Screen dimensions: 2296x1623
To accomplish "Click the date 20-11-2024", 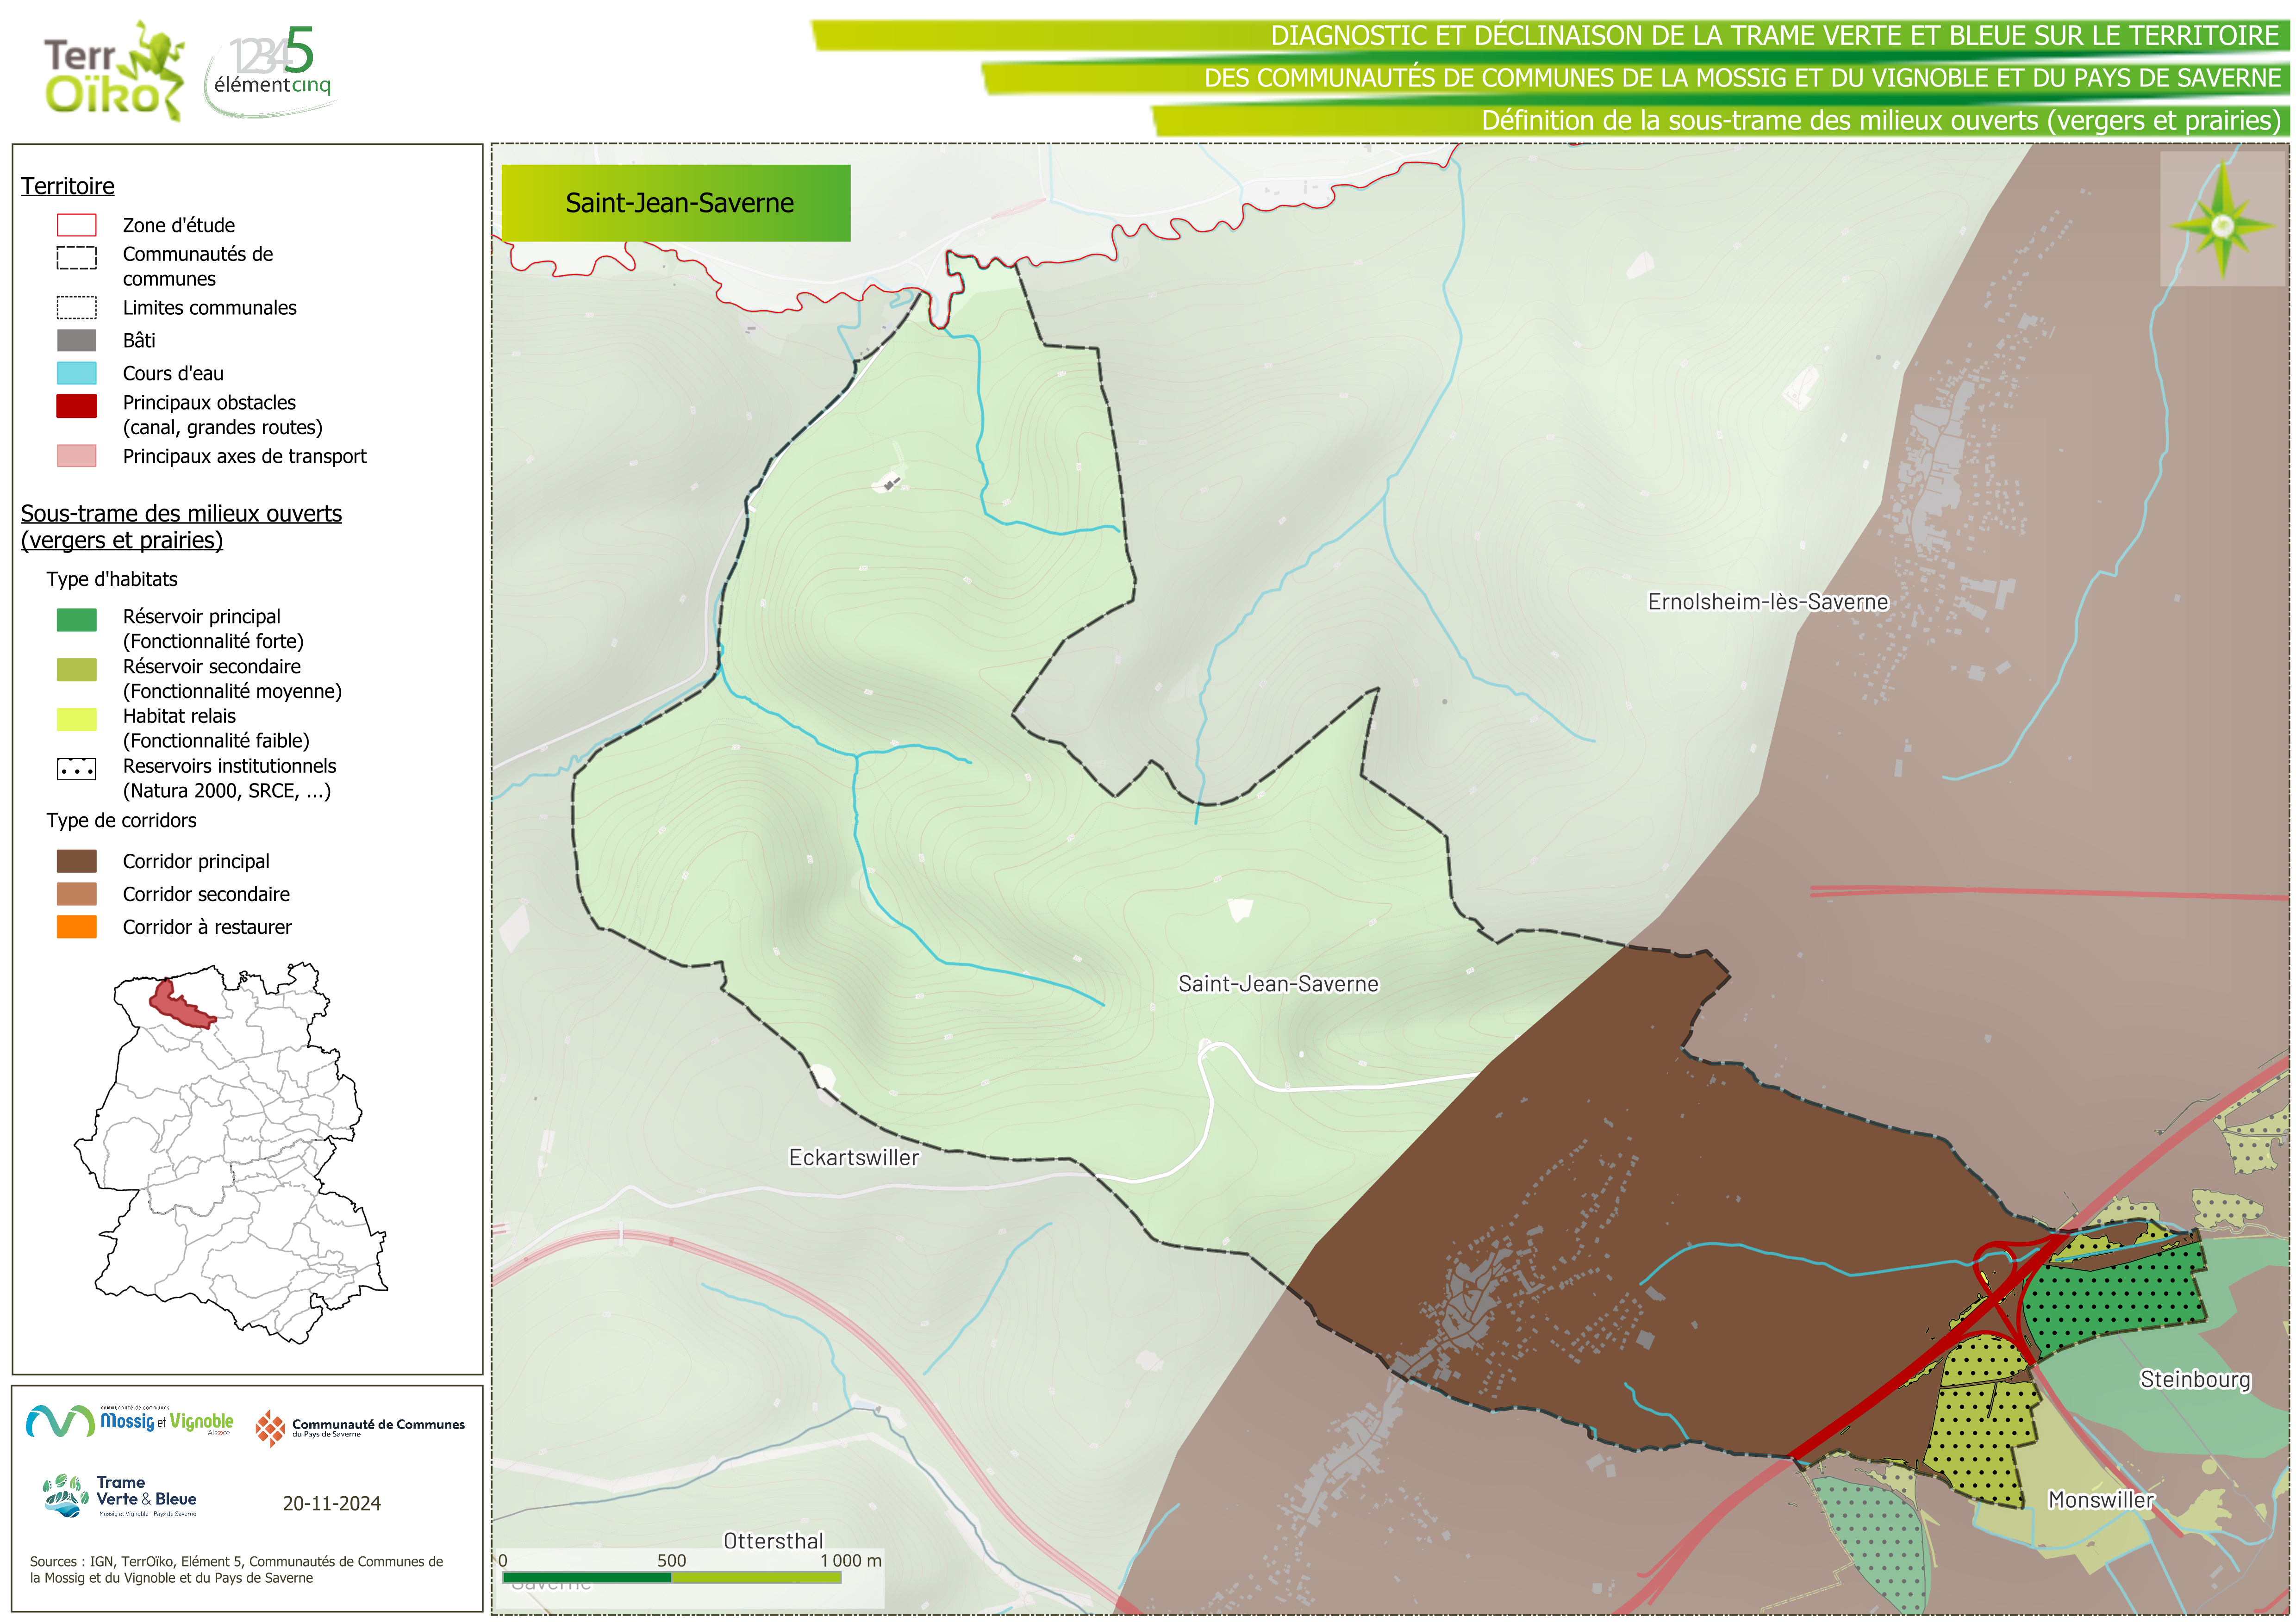I will tap(331, 1503).
